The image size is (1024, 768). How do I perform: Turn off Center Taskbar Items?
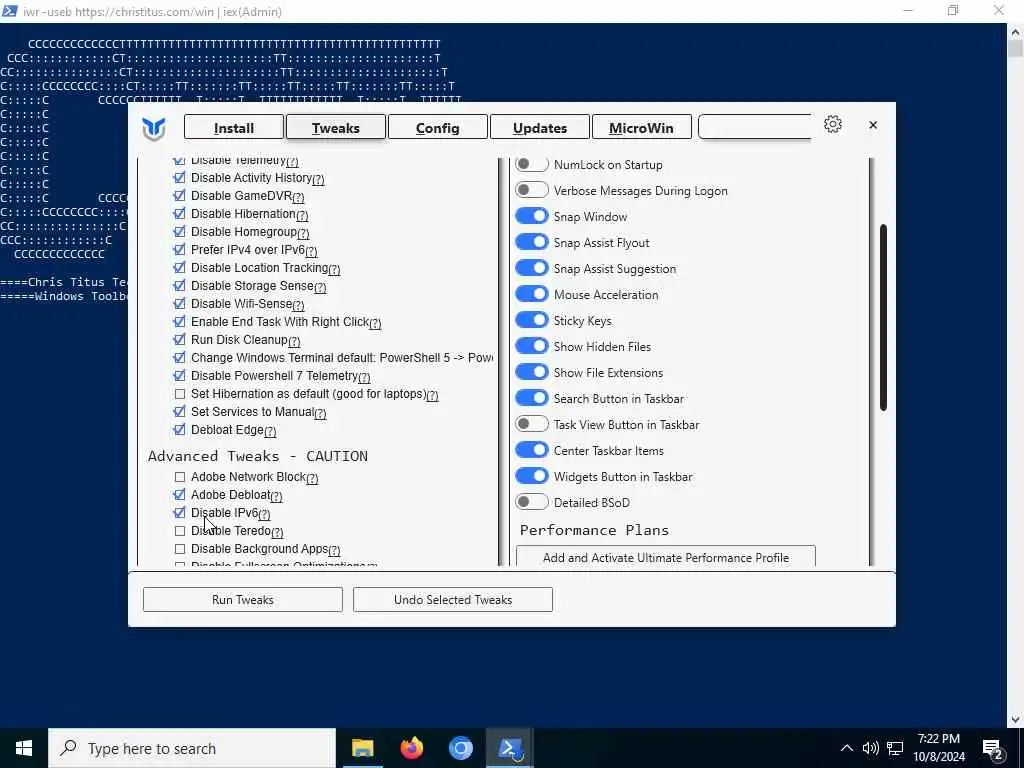pyautogui.click(x=531, y=450)
